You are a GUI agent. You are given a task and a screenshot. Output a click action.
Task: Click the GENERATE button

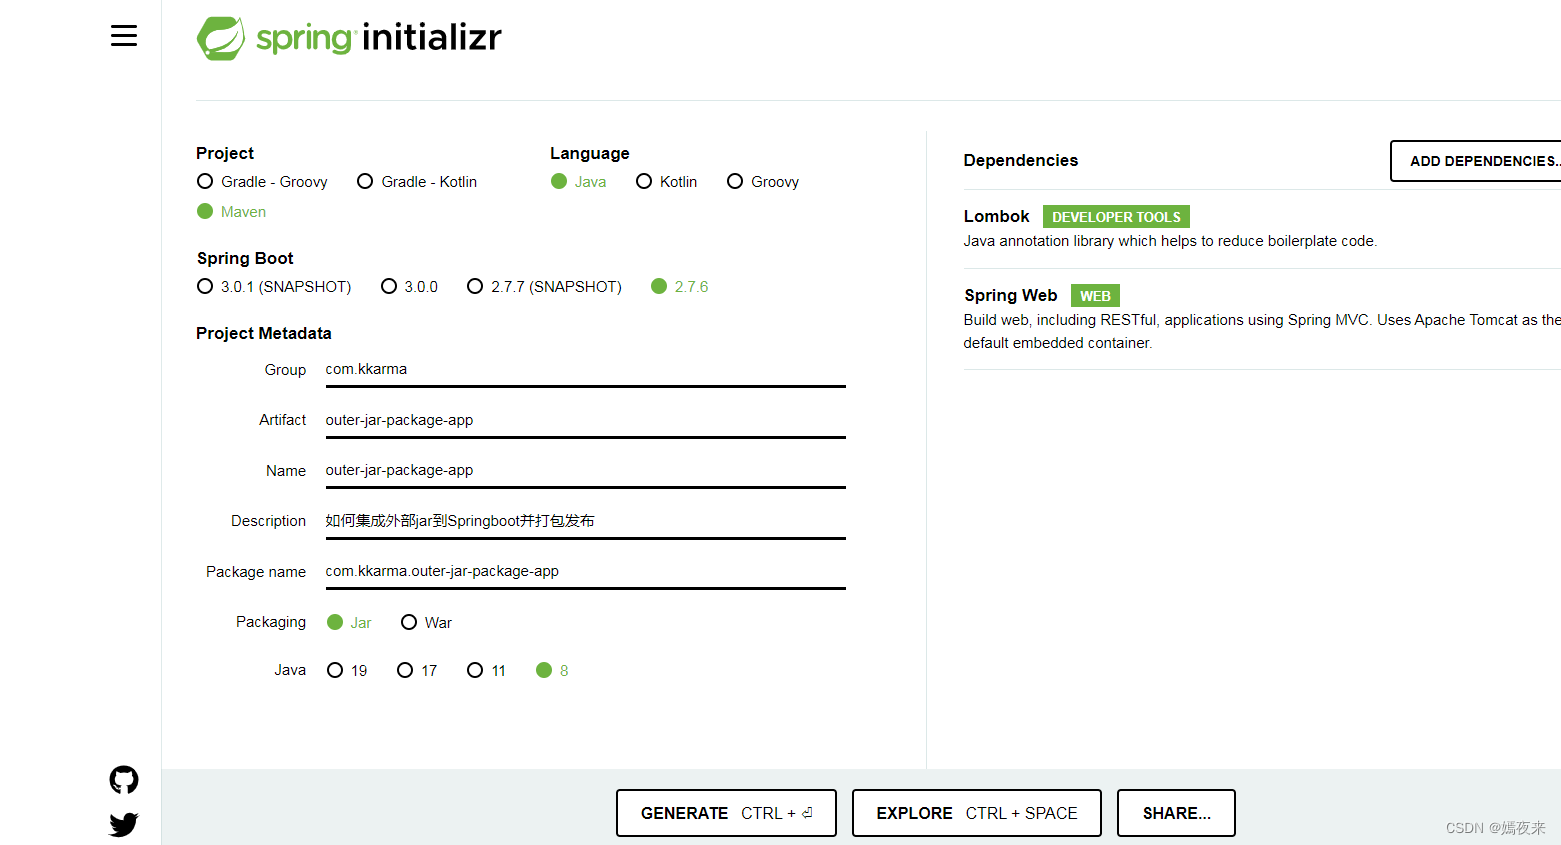pos(726,813)
